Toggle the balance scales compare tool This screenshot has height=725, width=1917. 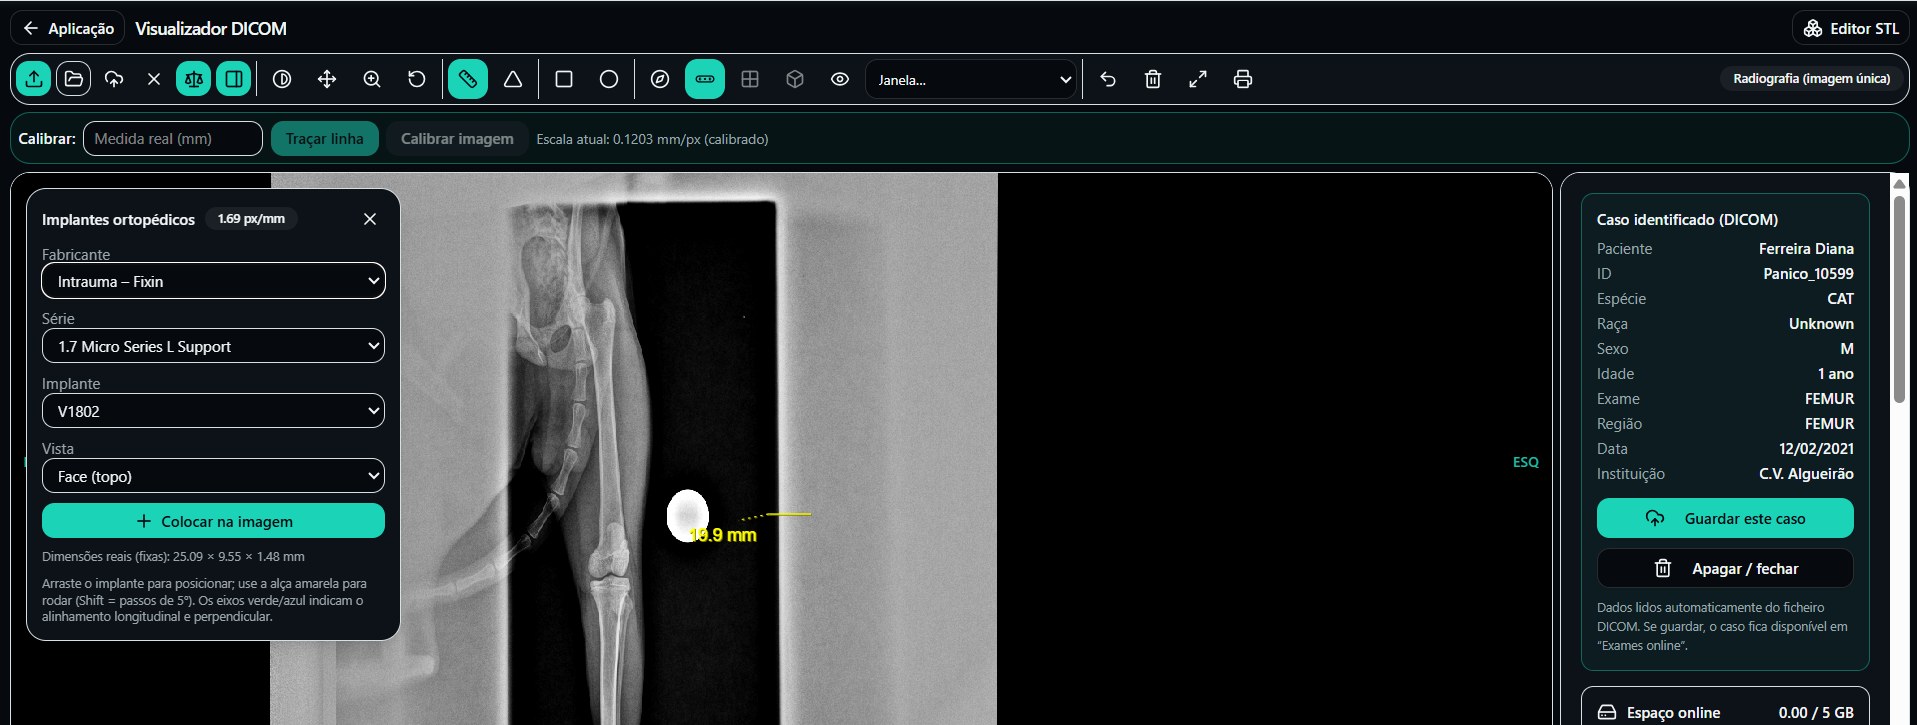(194, 79)
